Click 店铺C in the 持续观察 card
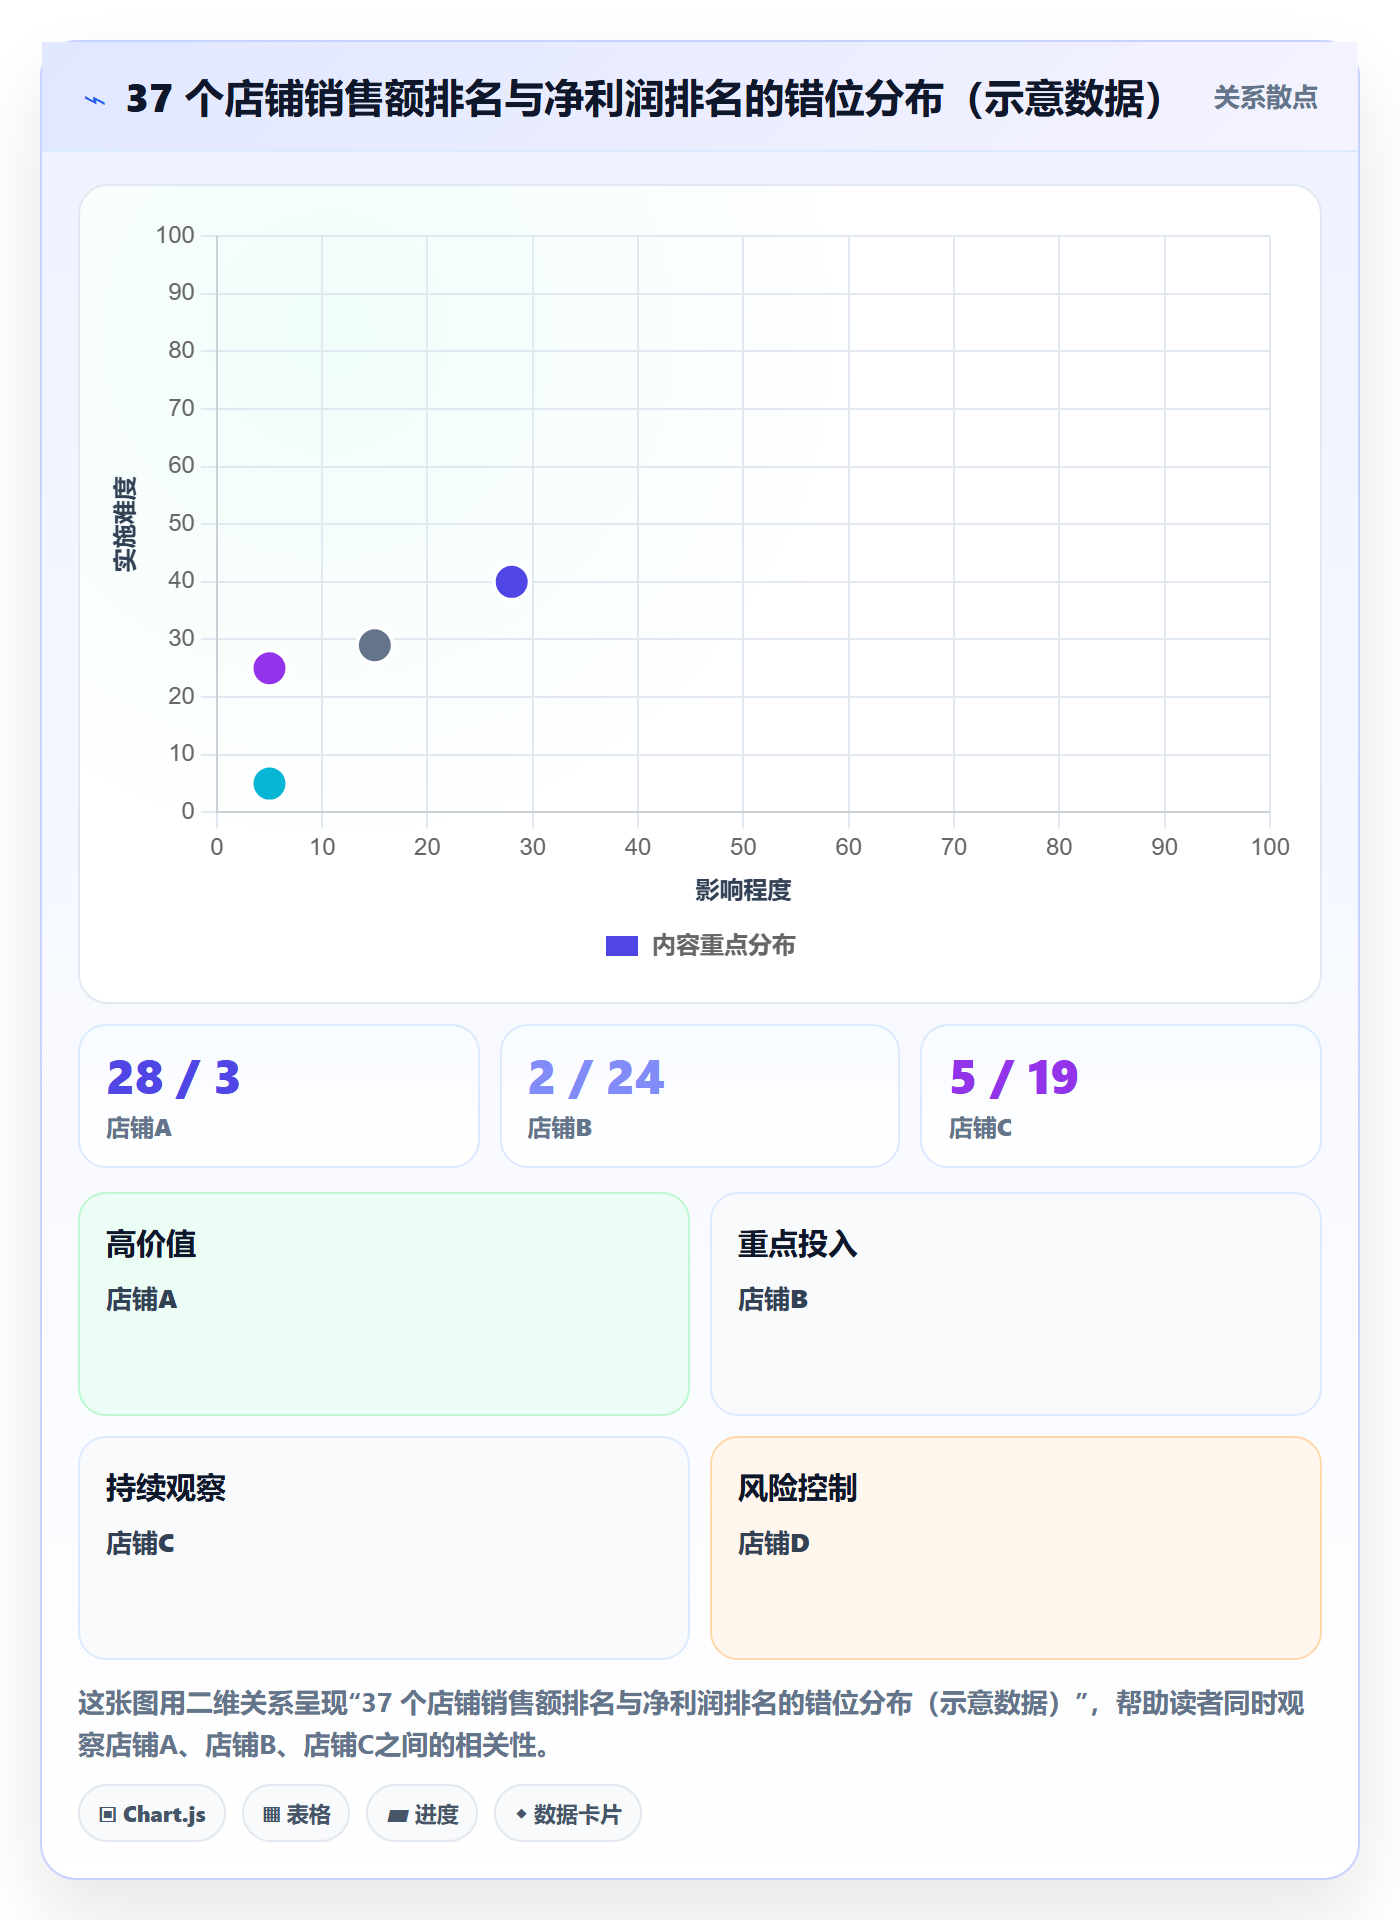Image resolution: width=1400 pixels, height=1920 pixels. [x=140, y=1543]
